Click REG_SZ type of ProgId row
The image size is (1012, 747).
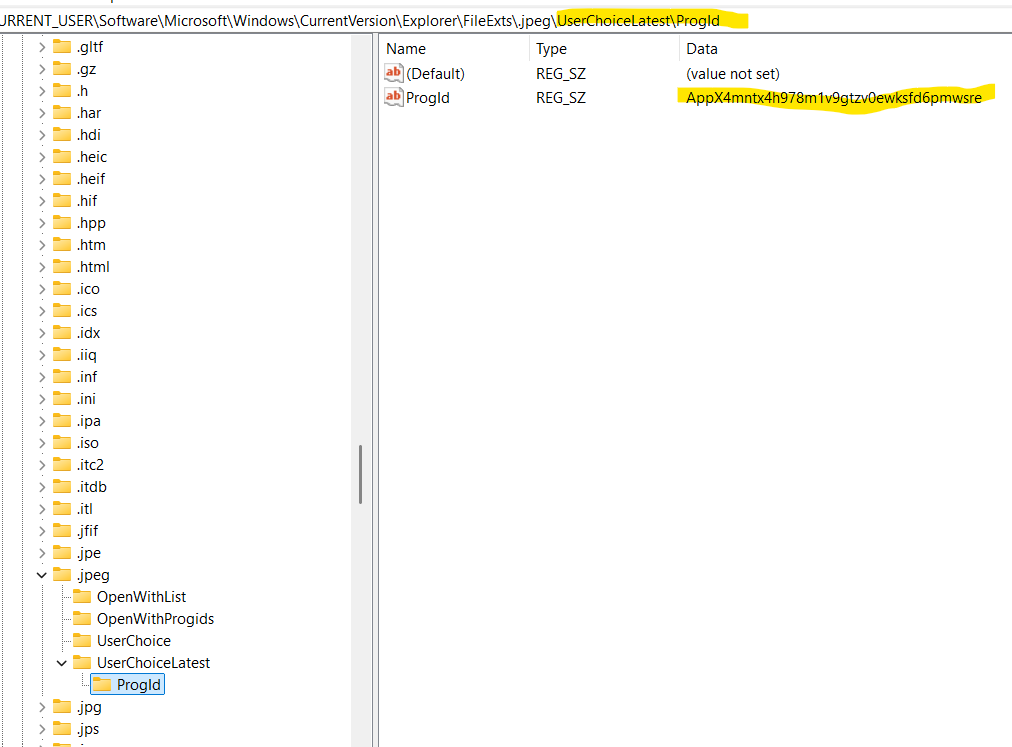pos(561,98)
